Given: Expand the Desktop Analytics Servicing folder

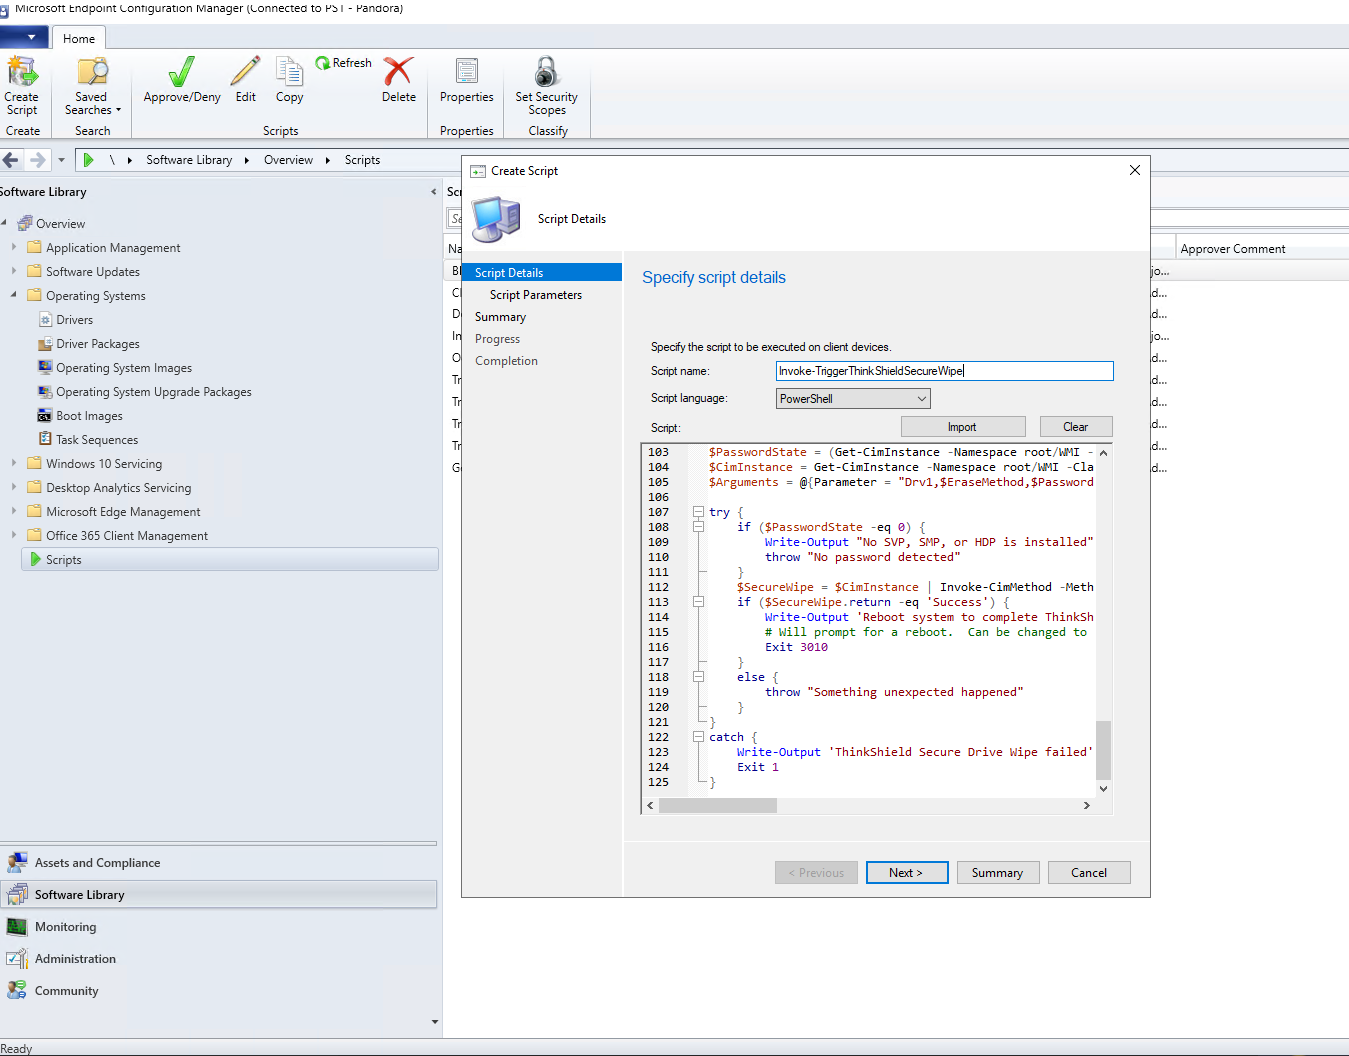Looking at the screenshot, I should [14, 487].
